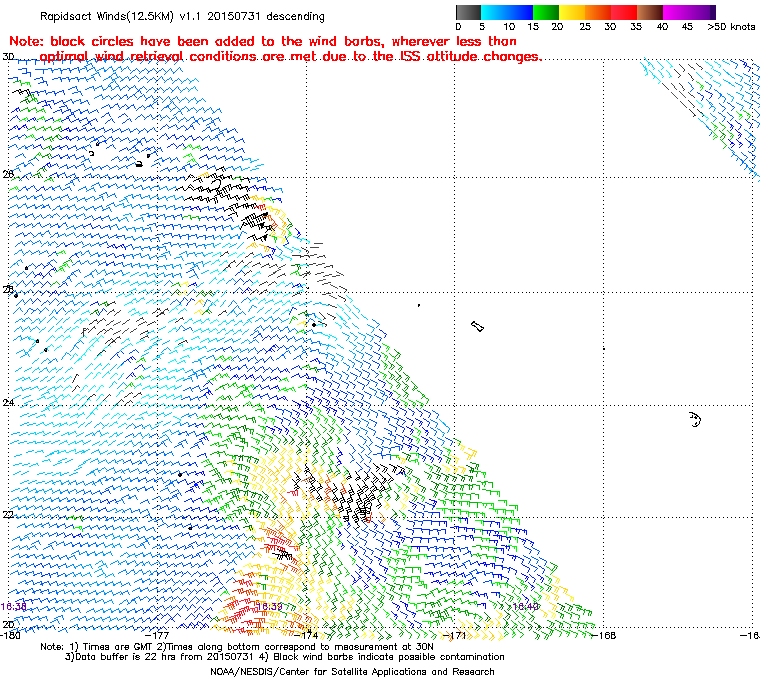Viewport: 760px width, 688px height.
Task: Click the 16:40 time marker
Action: (525, 607)
